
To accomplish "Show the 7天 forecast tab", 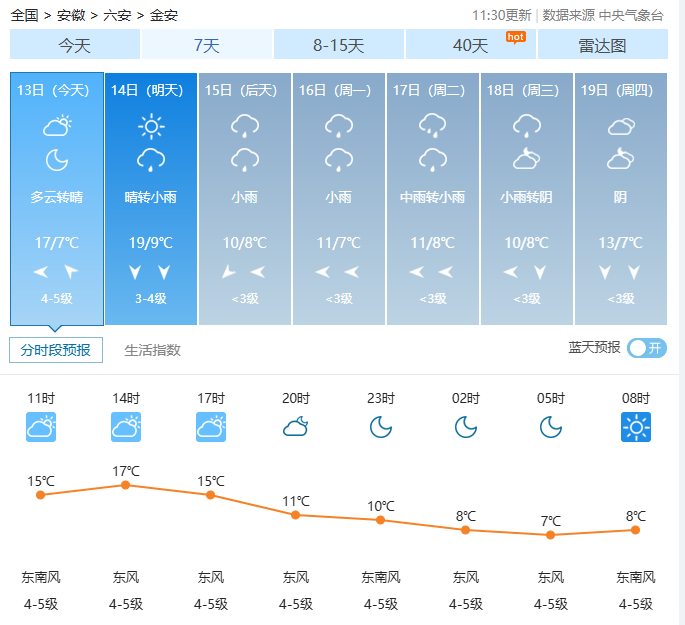I will click(206, 45).
